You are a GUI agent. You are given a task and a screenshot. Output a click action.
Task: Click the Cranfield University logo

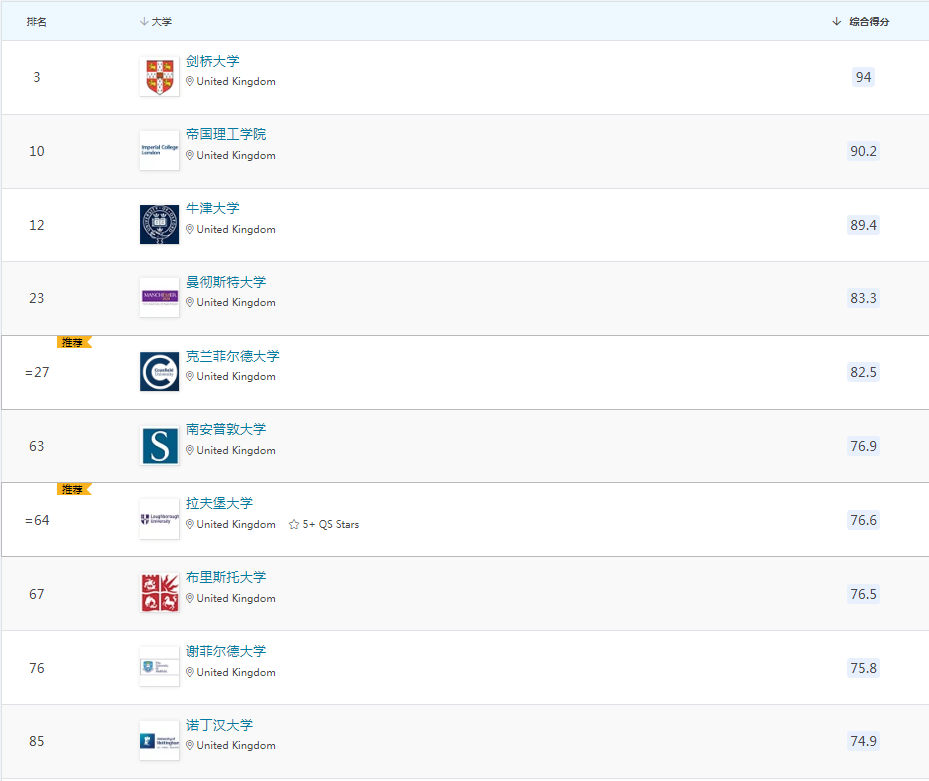coord(159,372)
